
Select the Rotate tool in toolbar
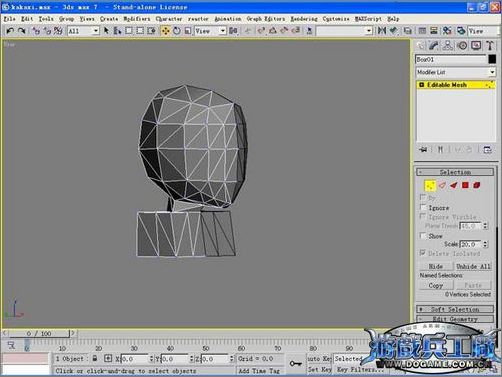click(177, 31)
